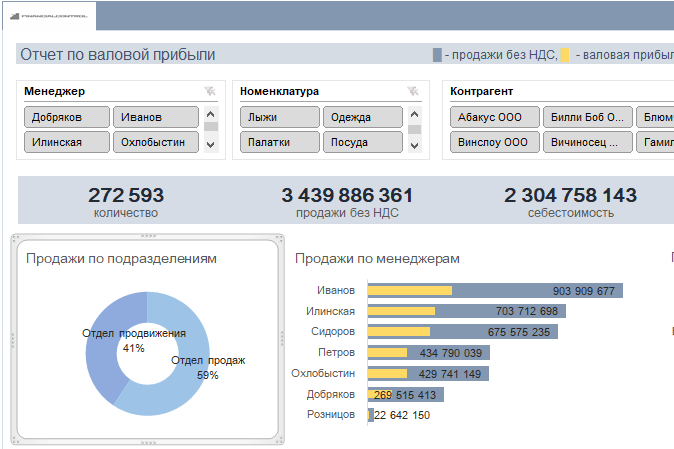
Task: Click Менеджер slicer scrollbar thumb
Action: [x=211, y=127]
